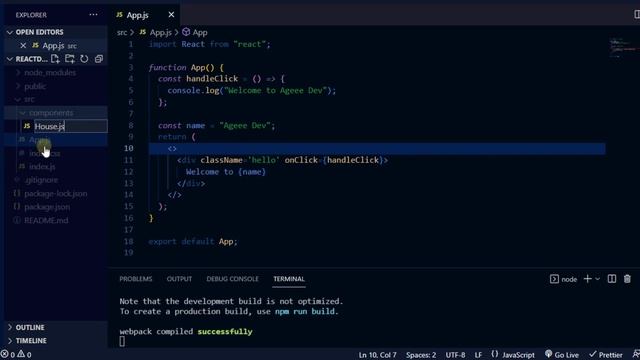Image resolution: width=640 pixels, height=360 pixels.
Task: Click Ln 10, Col 7 in status bar
Action: tap(378, 355)
